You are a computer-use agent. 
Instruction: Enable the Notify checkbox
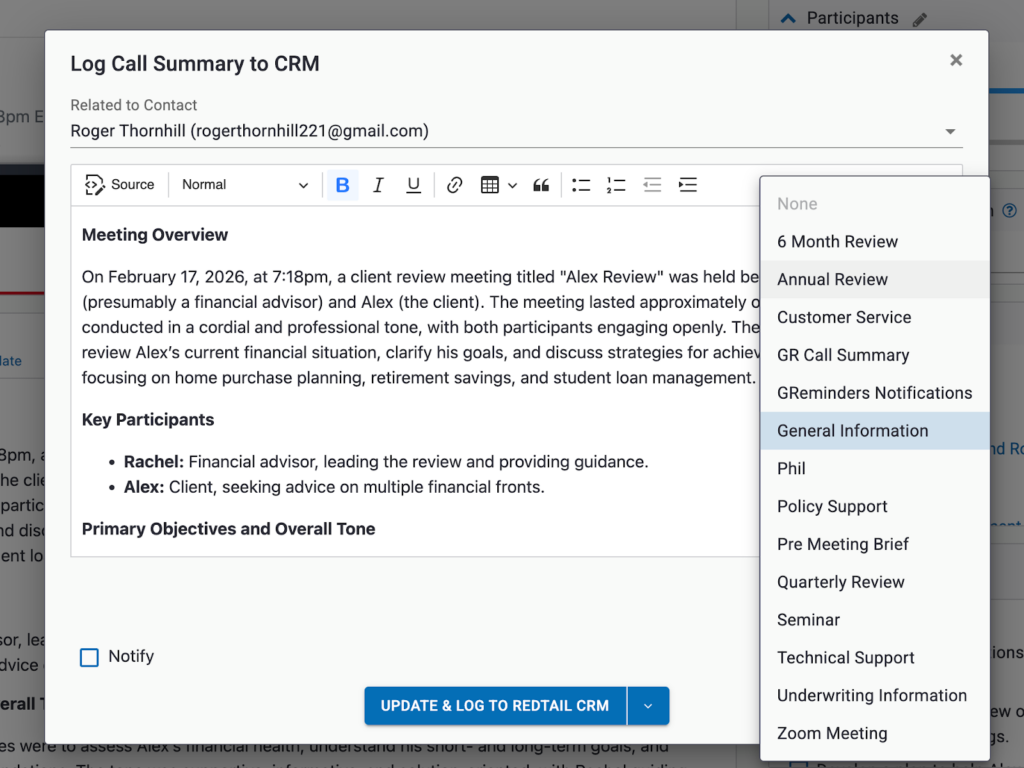tap(90, 657)
